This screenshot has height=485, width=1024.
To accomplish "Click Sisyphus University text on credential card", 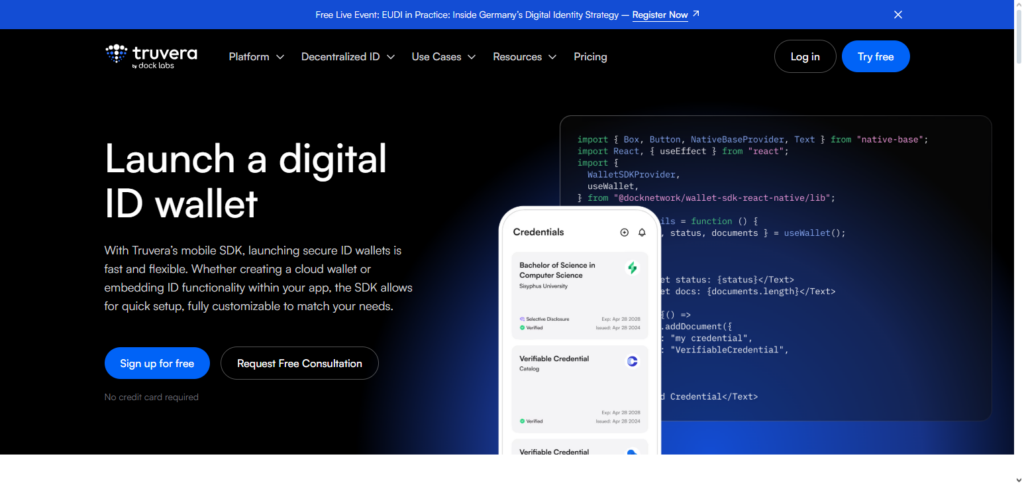I will [543, 286].
